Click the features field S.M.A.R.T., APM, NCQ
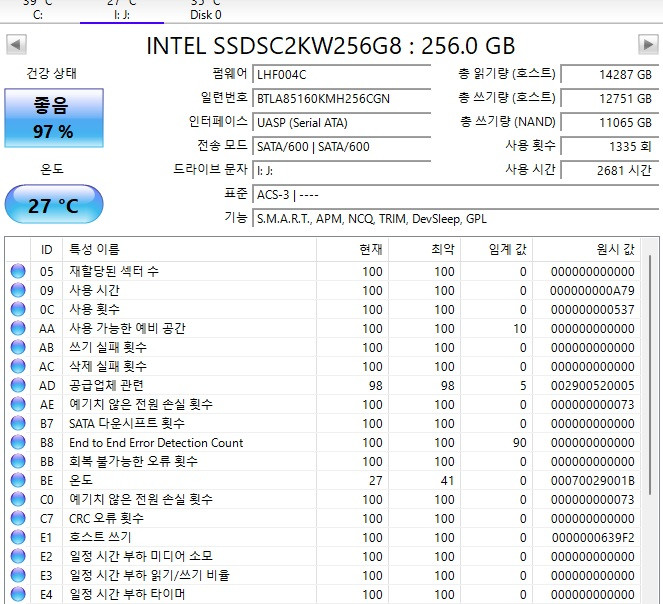This screenshot has width=663, height=604. 455,219
